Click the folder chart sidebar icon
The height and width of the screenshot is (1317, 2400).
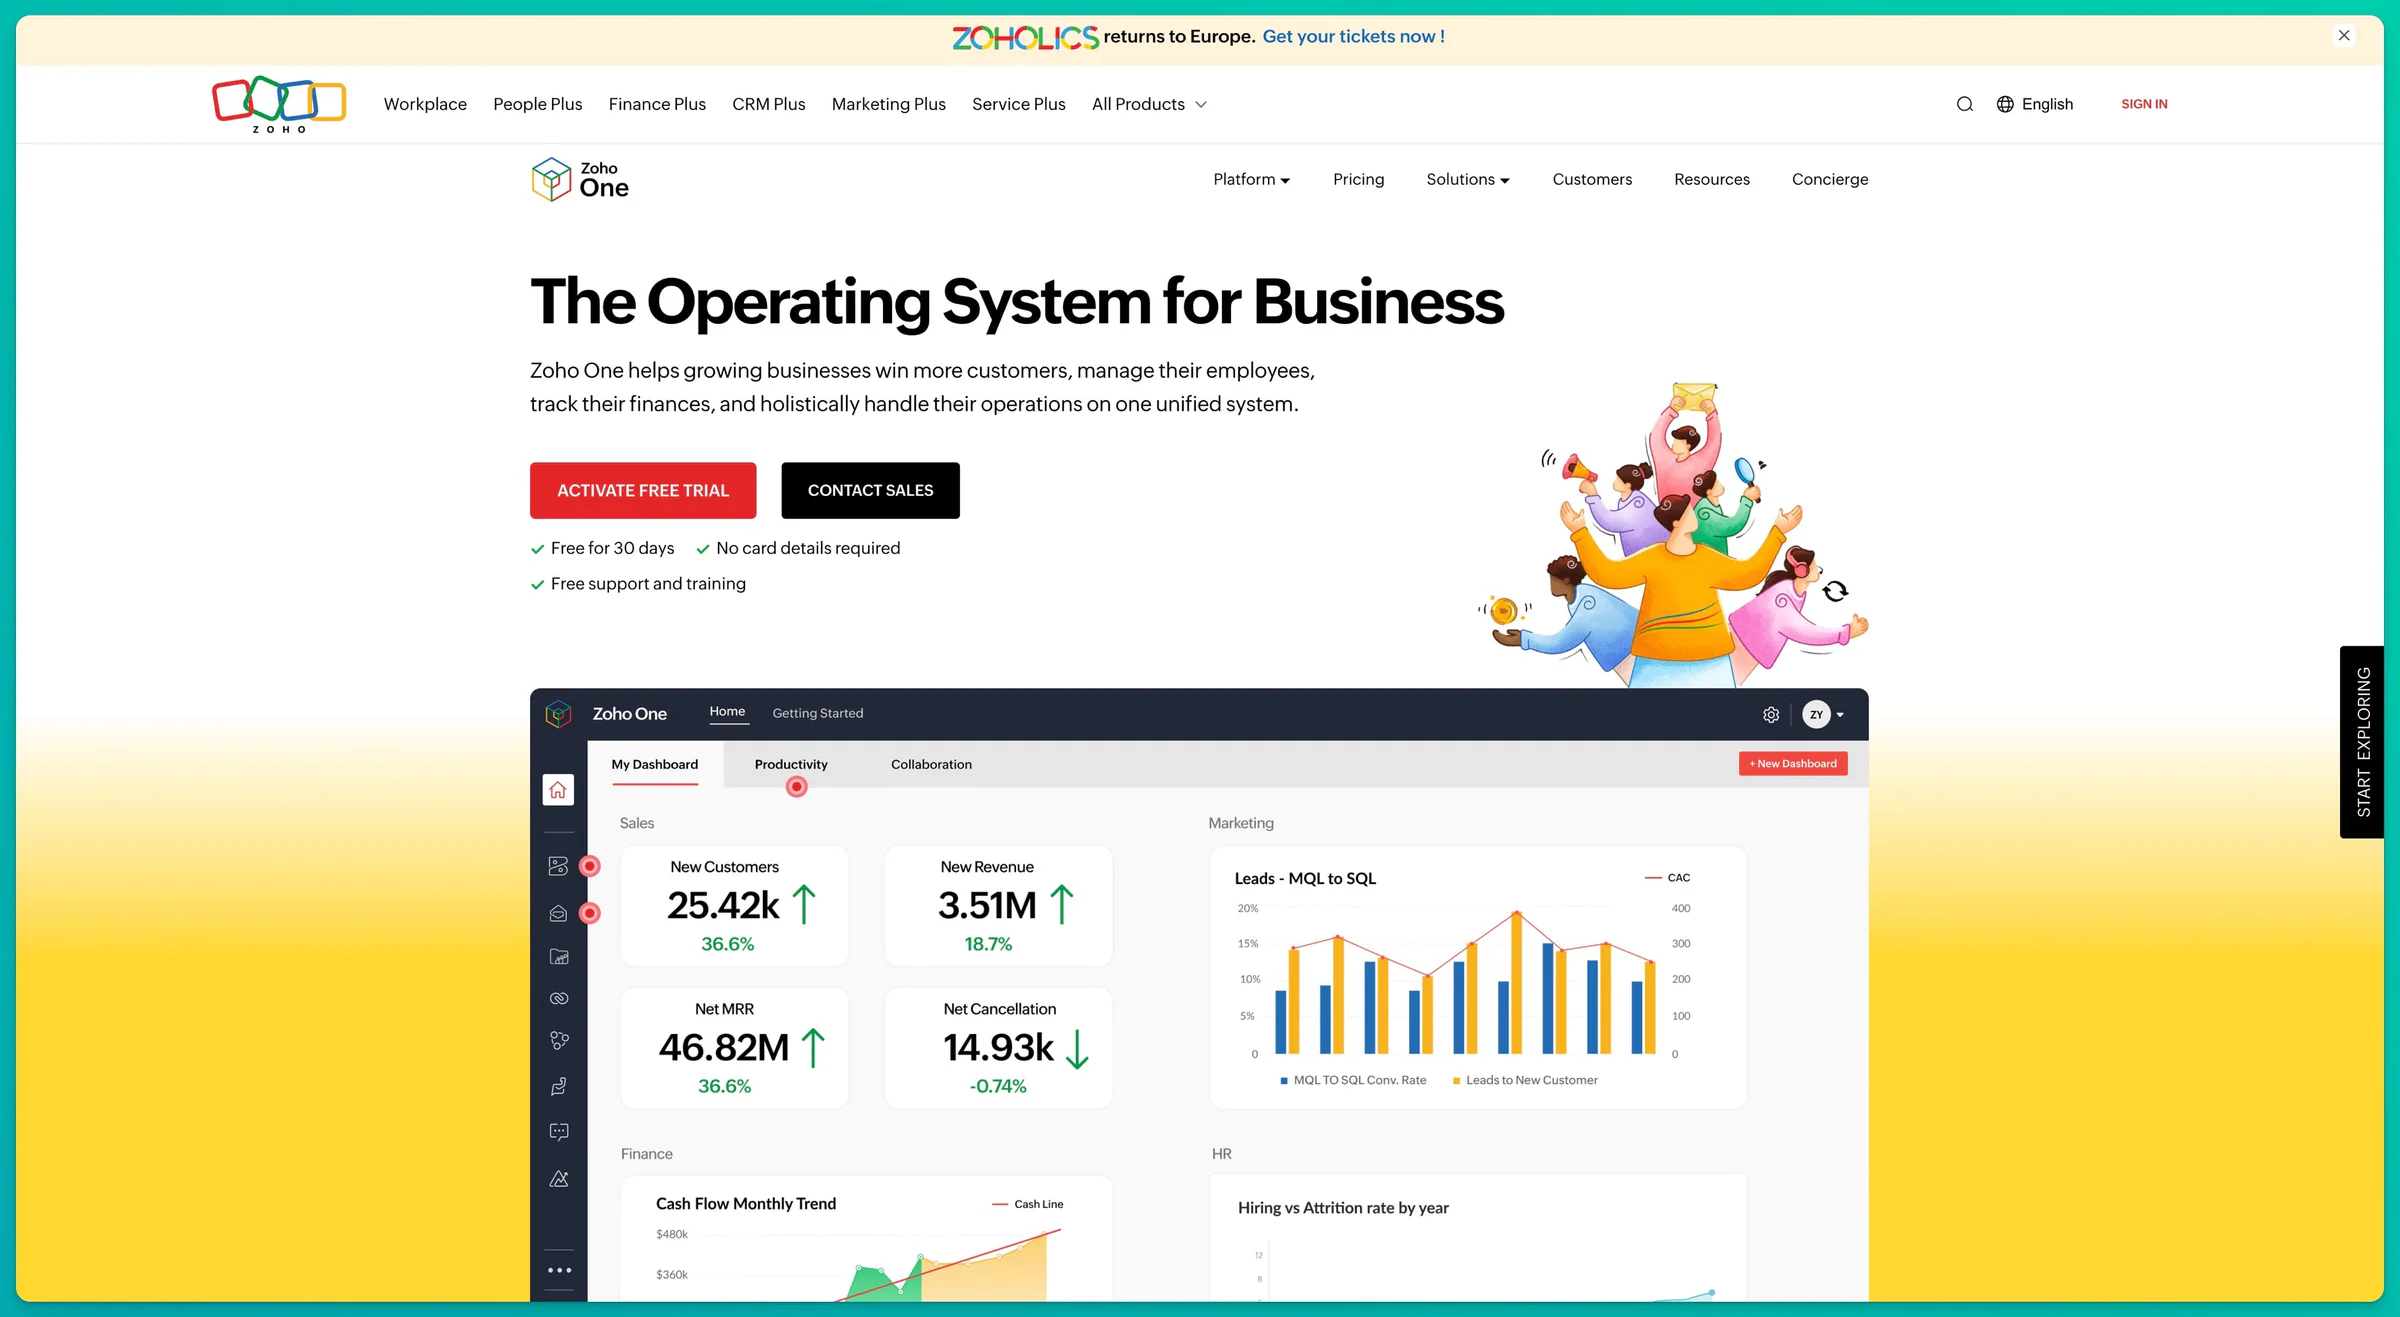point(559,957)
